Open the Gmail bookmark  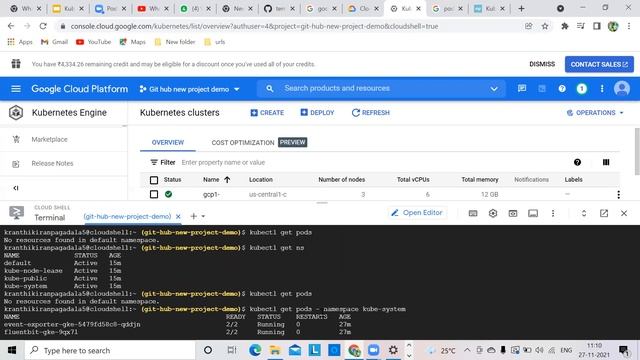click(x=54, y=42)
